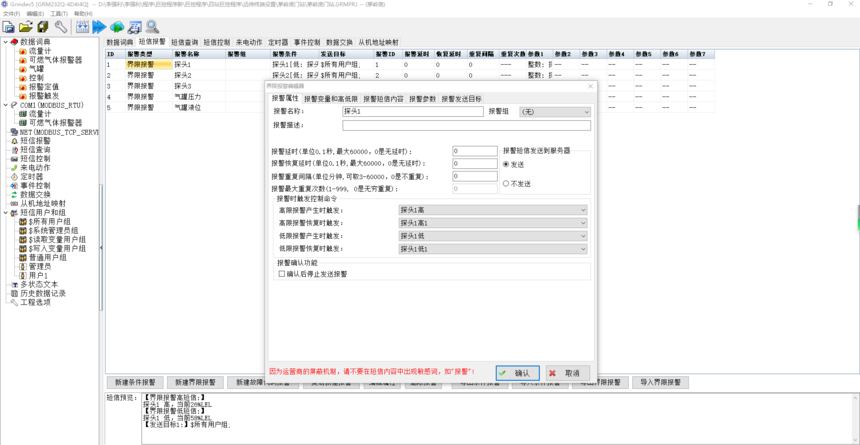Viewport: 860px width, 445px height.
Task: Select $所有用户组 in the tree
Action: click(49, 221)
